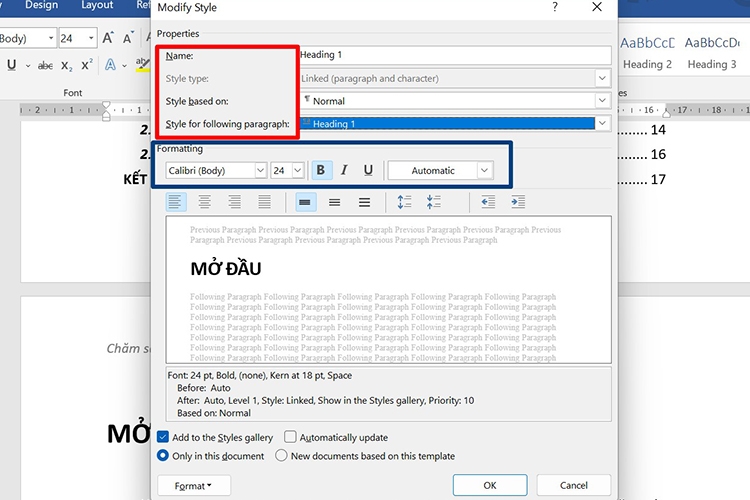
Task: Click the 'Before: Auto' description line
Action: click(x=204, y=388)
